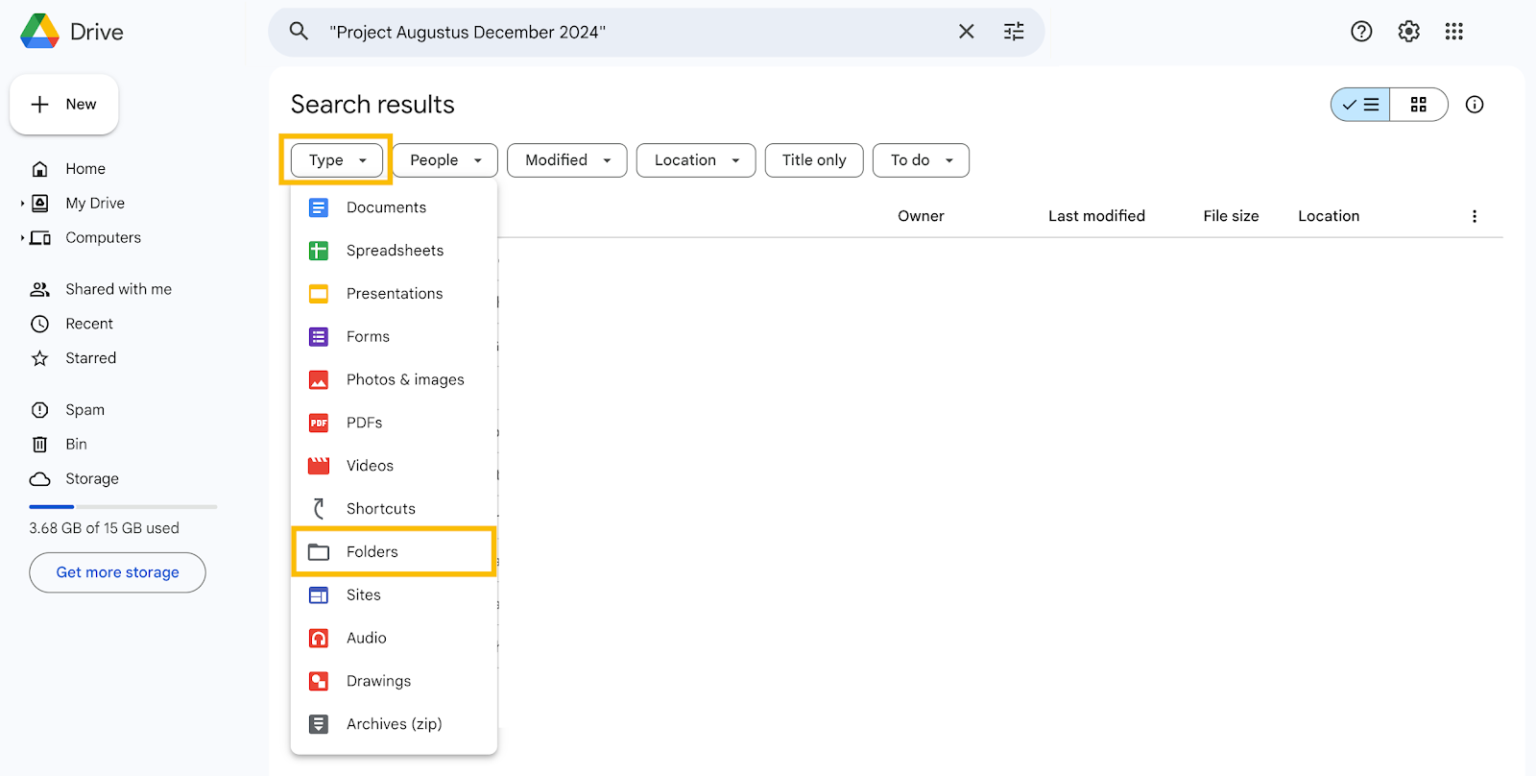The height and width of the screenshot is (776, 1536).
Task: Click the column more options icon
Action: [1474, 216]
